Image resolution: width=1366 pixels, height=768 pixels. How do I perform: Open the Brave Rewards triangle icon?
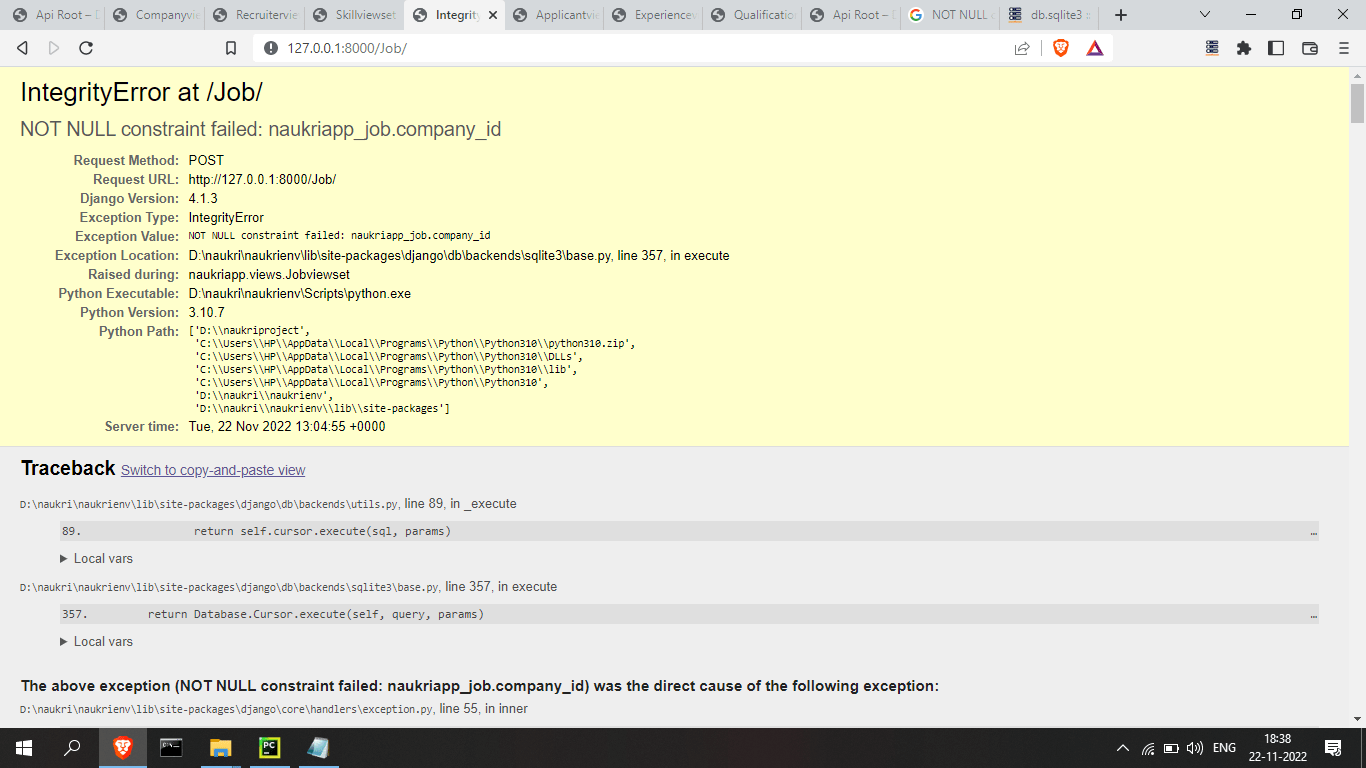(1095, 47)
